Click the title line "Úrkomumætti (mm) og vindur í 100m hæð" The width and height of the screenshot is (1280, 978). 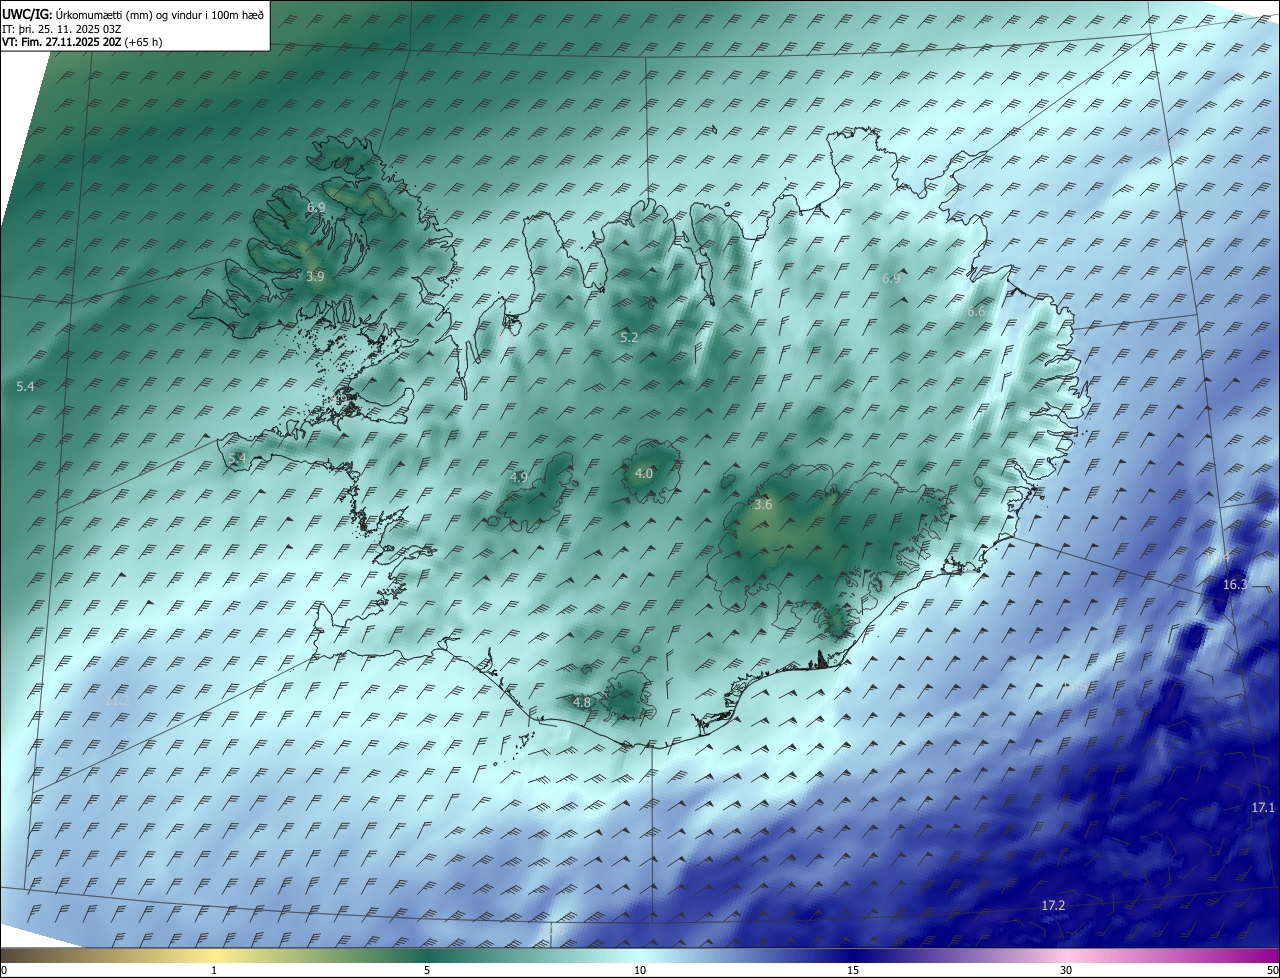tap(160, 15)
